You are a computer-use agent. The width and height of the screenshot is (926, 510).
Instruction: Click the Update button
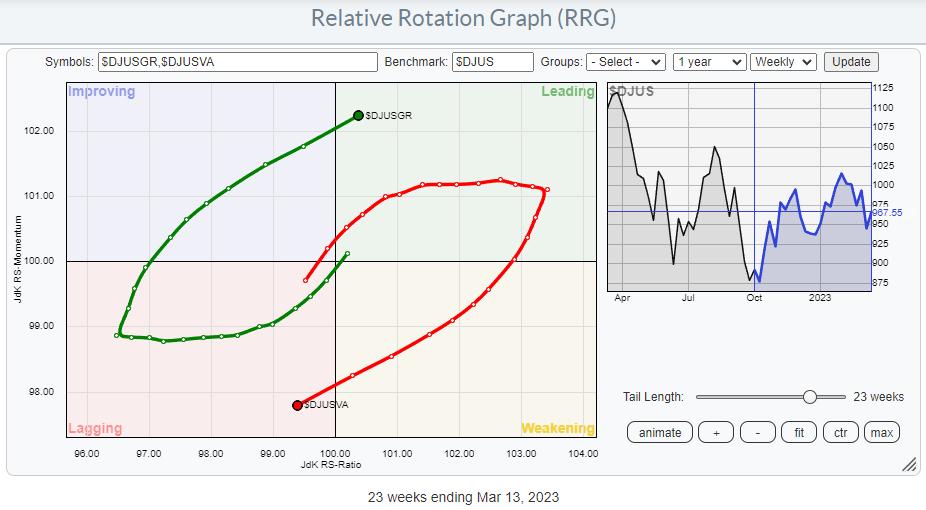click(851, 62)
